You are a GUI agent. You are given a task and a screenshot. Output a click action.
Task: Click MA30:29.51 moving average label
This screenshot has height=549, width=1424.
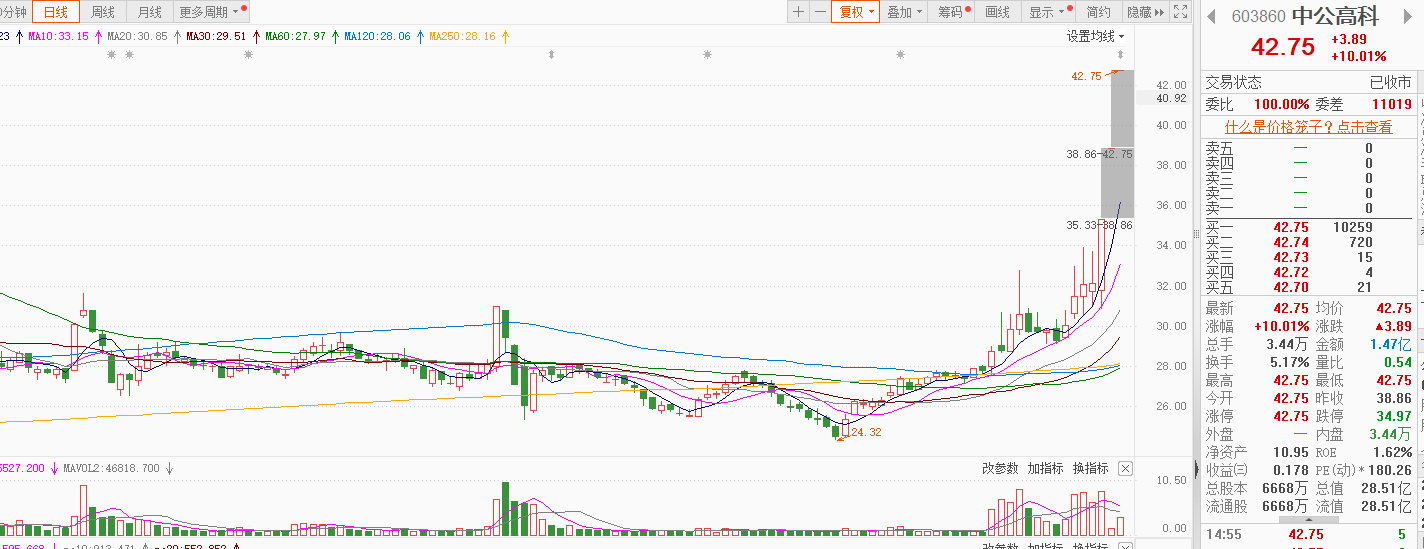[x=217, y=37]
